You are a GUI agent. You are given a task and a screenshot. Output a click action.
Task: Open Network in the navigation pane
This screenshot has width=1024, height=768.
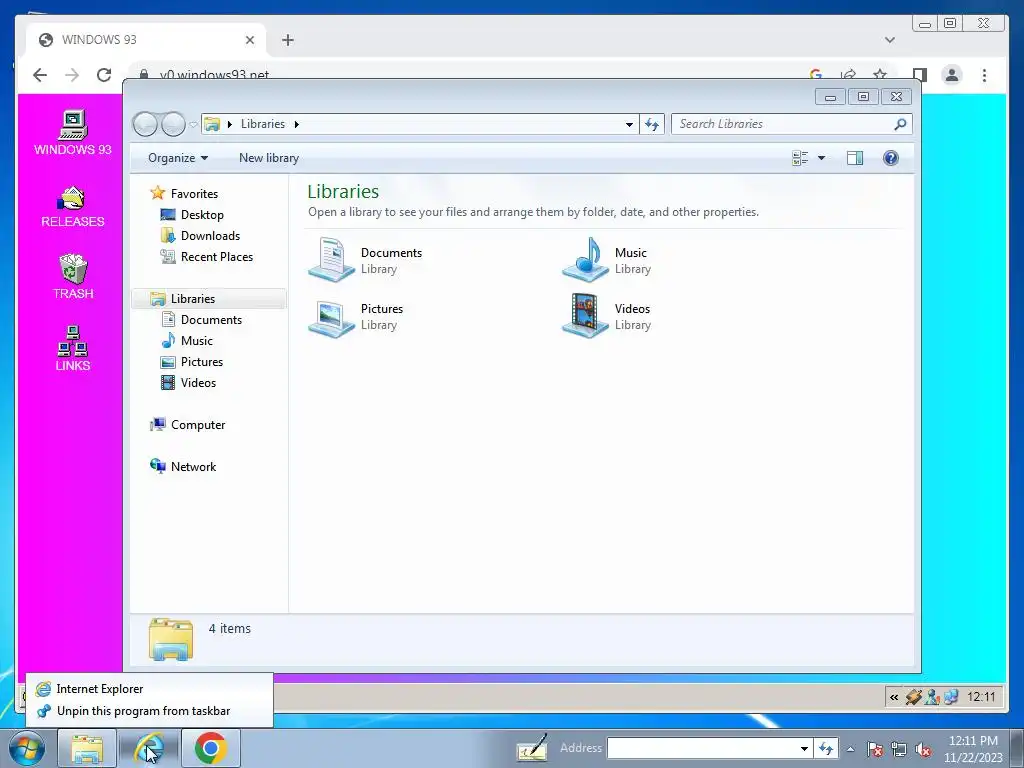coord(193,467)
